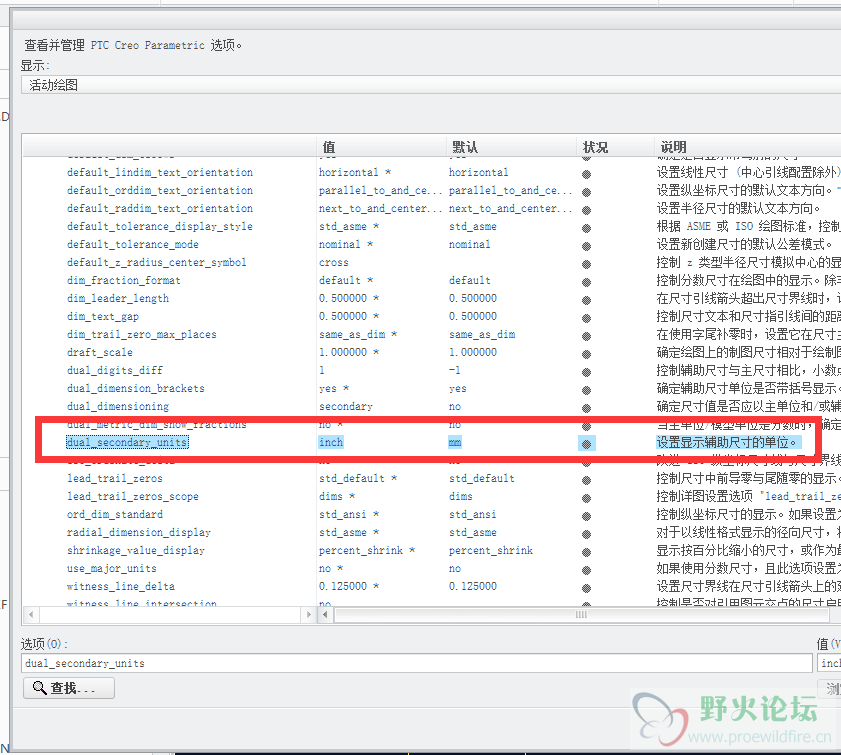Select dual_digits_diff option
Screen dimensions: 841x755
coord(115,370)
